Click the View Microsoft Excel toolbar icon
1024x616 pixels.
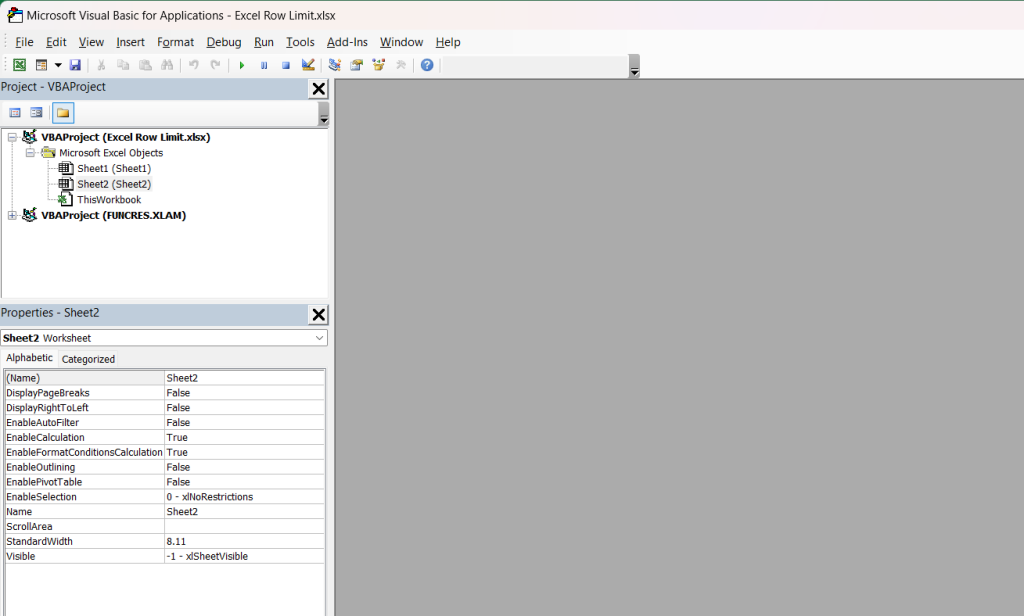pyautogui.click(x=19, y=64)
